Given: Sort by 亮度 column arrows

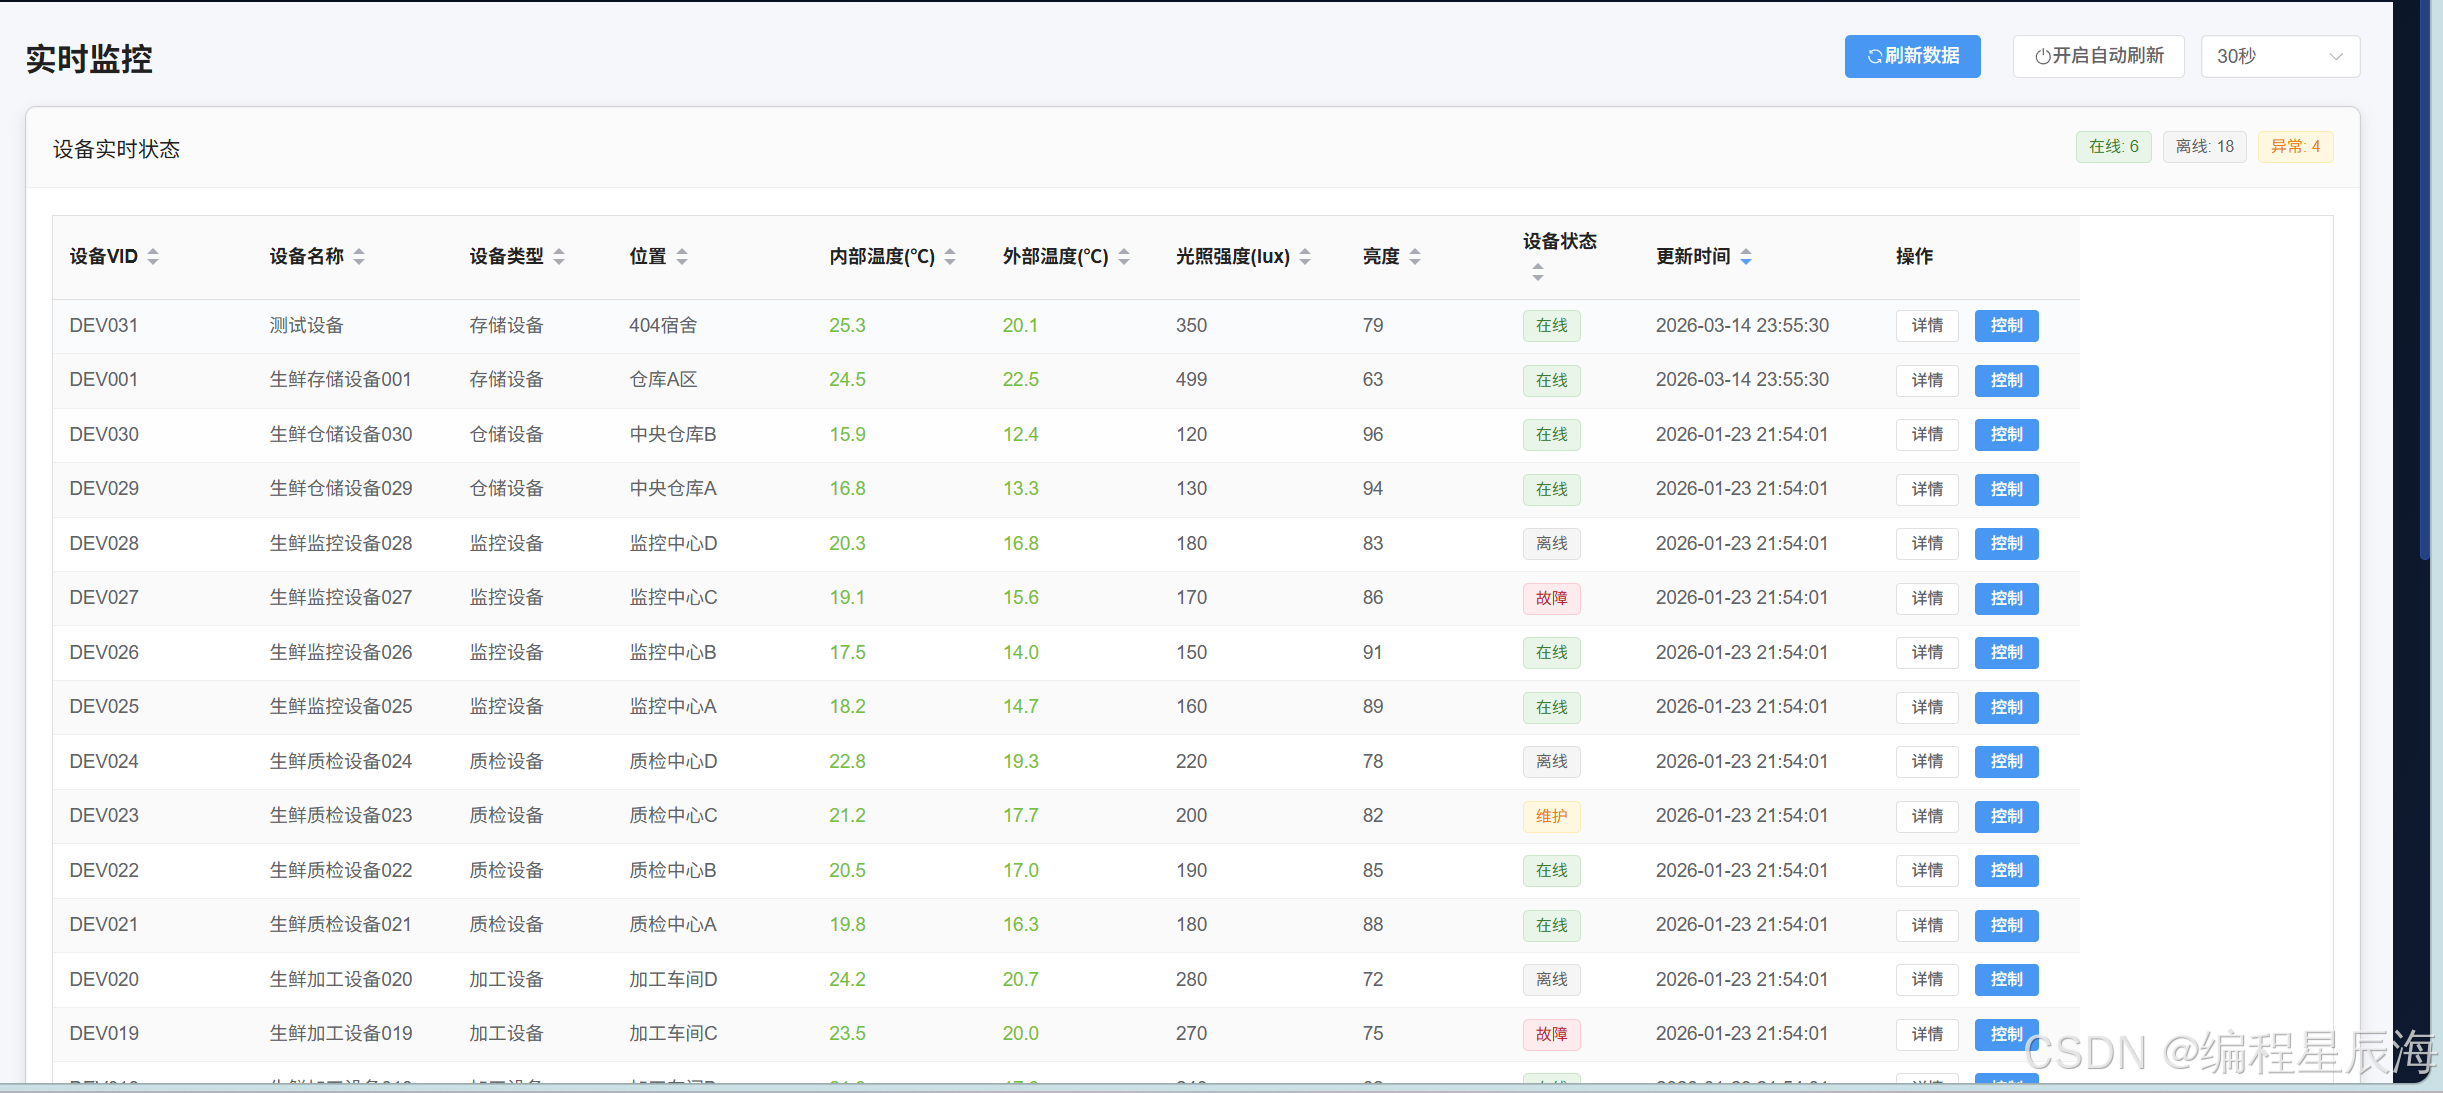Looking at the screenshot, I should tap(1415, 257).
